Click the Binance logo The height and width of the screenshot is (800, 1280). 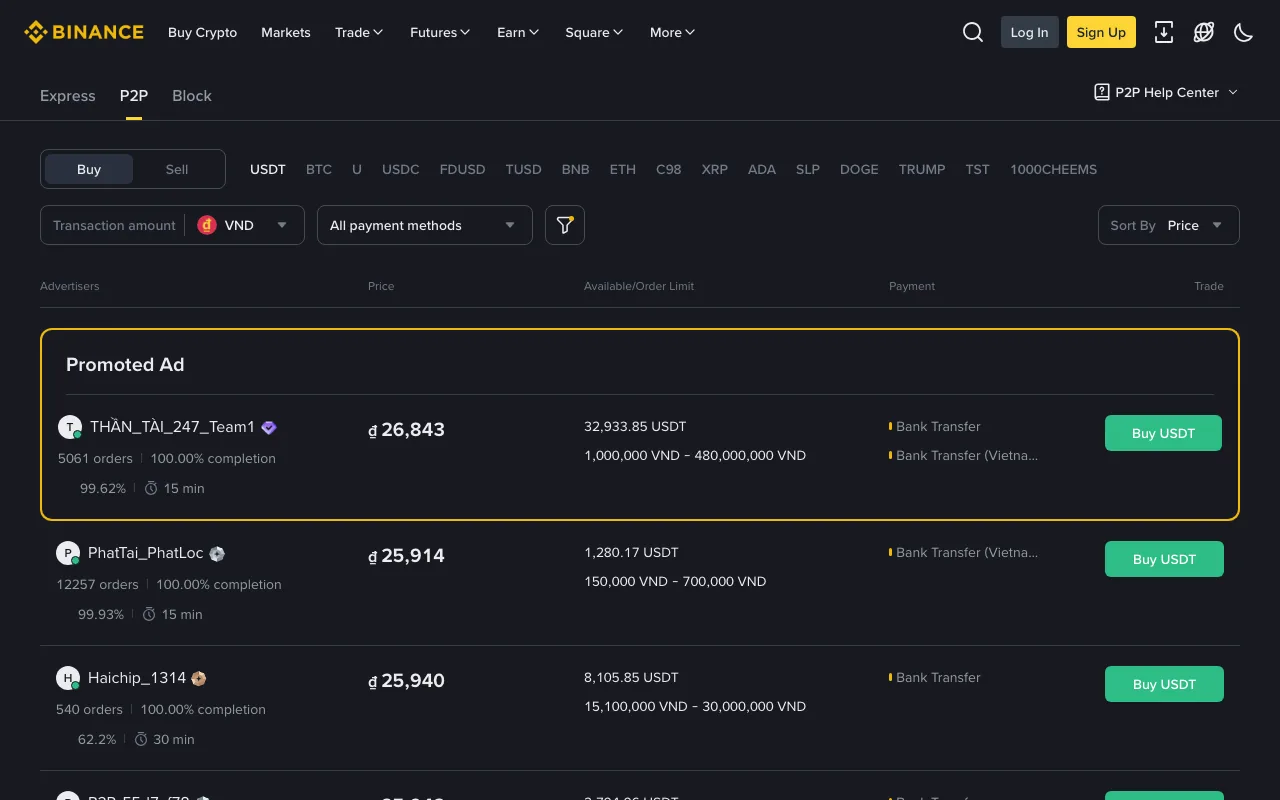pos(84,32)
